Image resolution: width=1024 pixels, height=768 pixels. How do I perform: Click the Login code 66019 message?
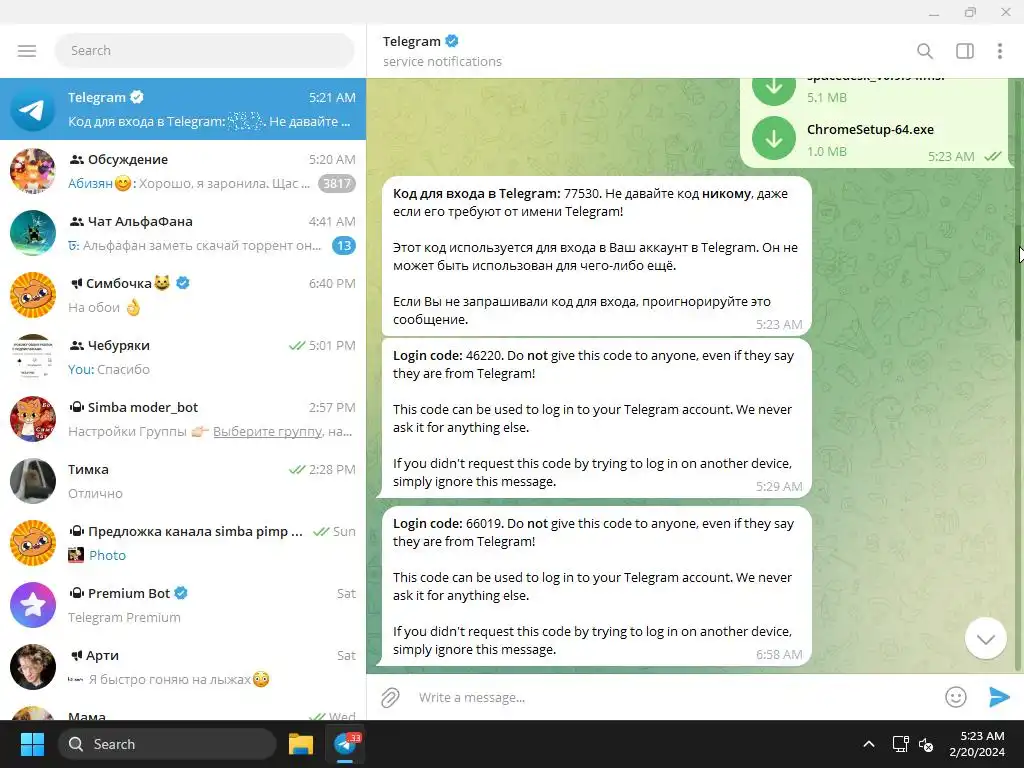tap(597, 586)
